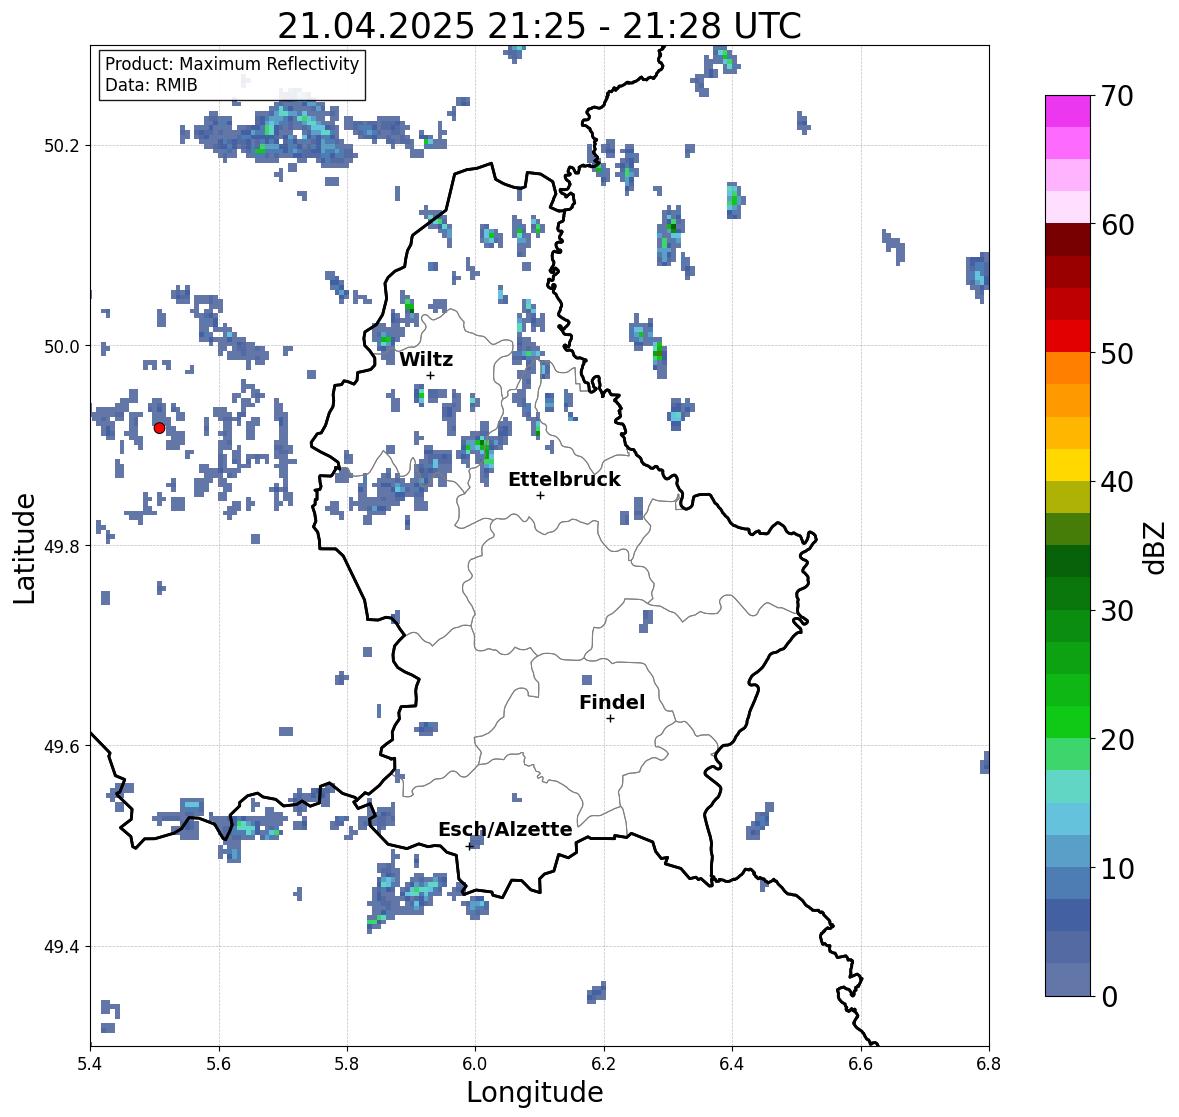The height and width of the screenshot is (1117, 1179).
Task: Click the light blue 10 dBZ colorbar segment
Action: click(x=1068, y=851)
